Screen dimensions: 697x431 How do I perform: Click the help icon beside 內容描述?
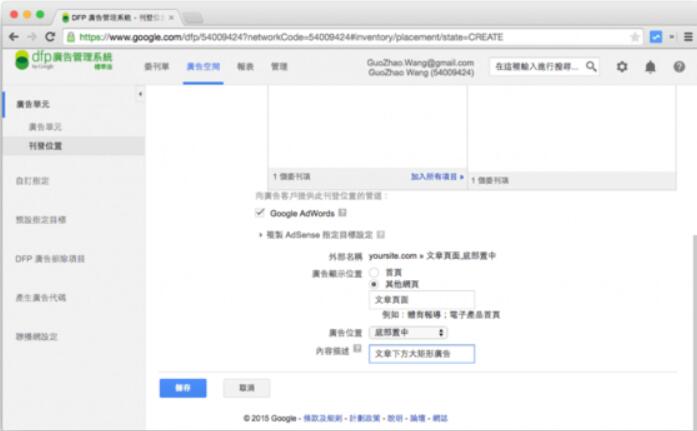point(357,349)
